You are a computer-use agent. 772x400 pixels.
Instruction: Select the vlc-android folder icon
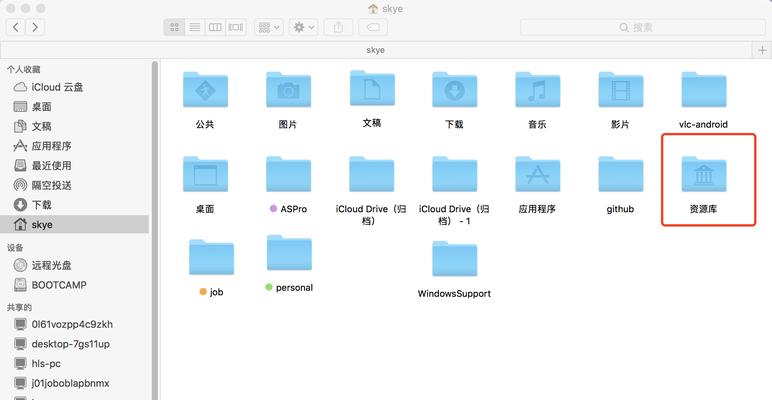[704, 90]
